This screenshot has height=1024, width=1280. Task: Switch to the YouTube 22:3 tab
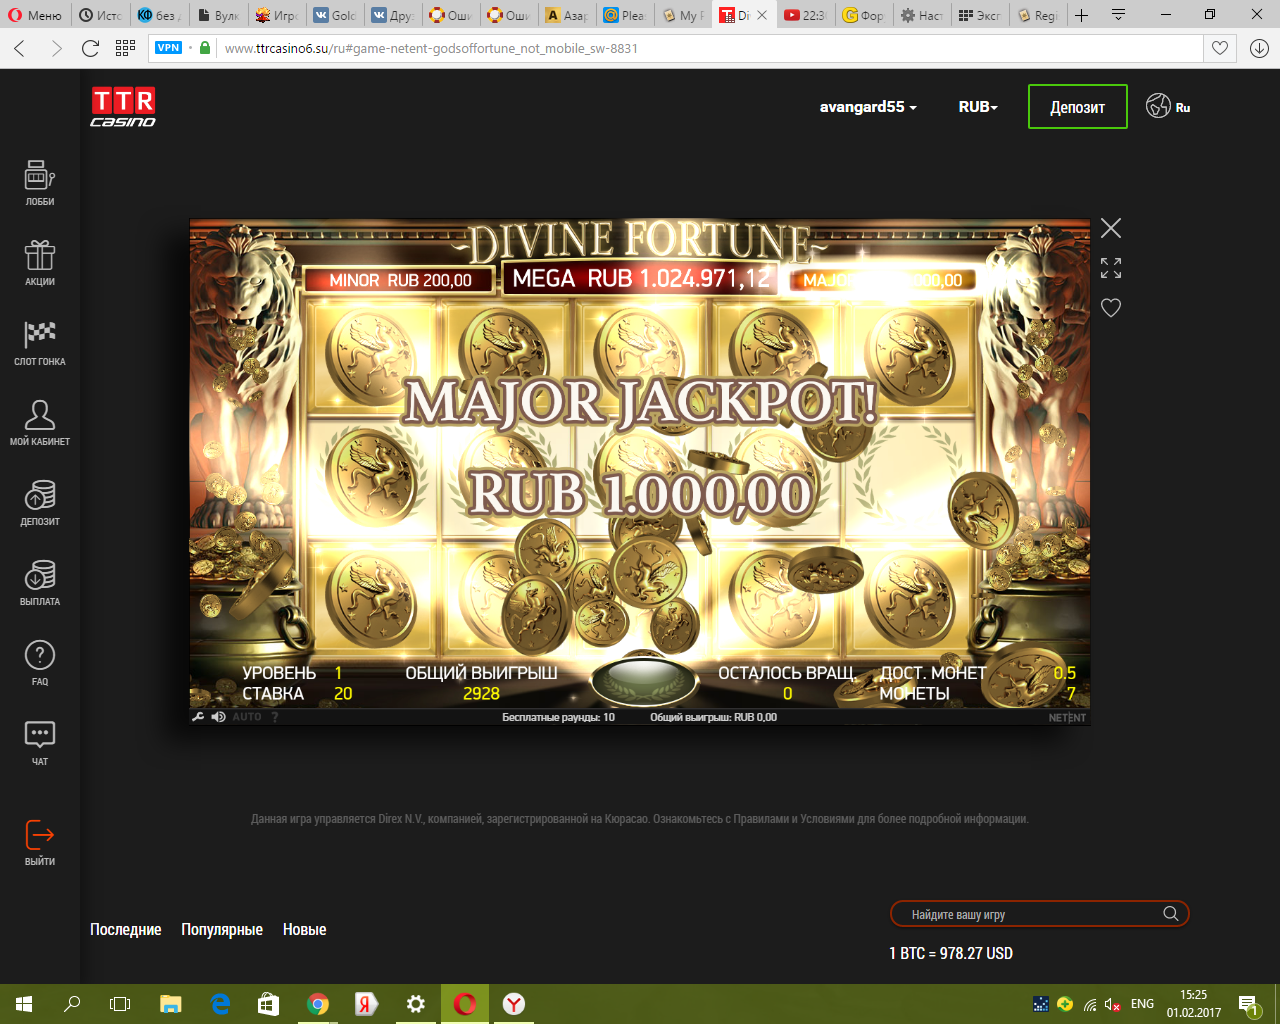click(x=804, y=15)
